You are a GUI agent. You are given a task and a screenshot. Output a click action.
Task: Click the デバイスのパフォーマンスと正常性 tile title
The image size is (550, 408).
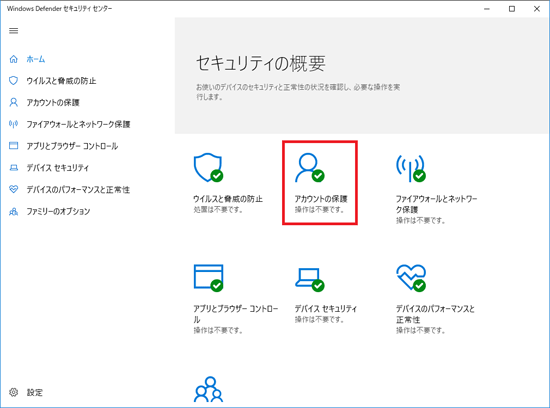[435, 314]
